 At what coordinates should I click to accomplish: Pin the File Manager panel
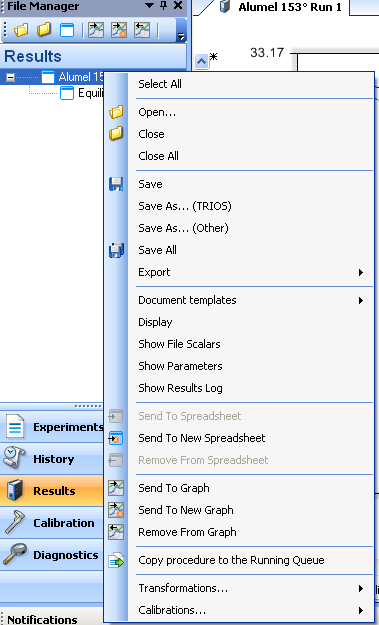[x=163, y=6]
